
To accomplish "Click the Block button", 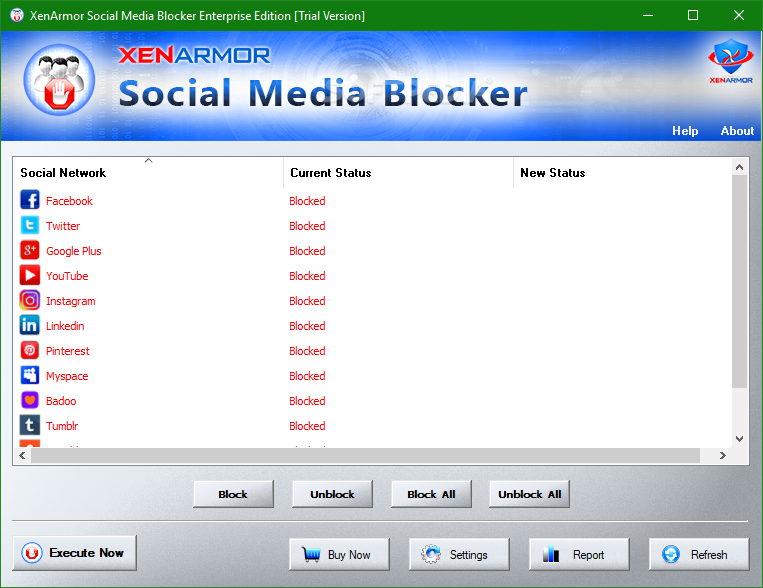I will [x=234, y=494].
